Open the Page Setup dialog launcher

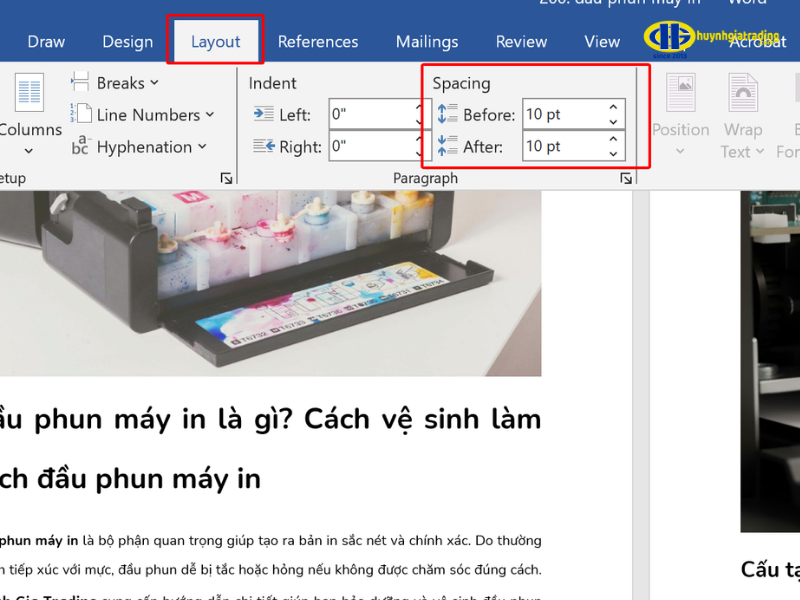[226, 177]
